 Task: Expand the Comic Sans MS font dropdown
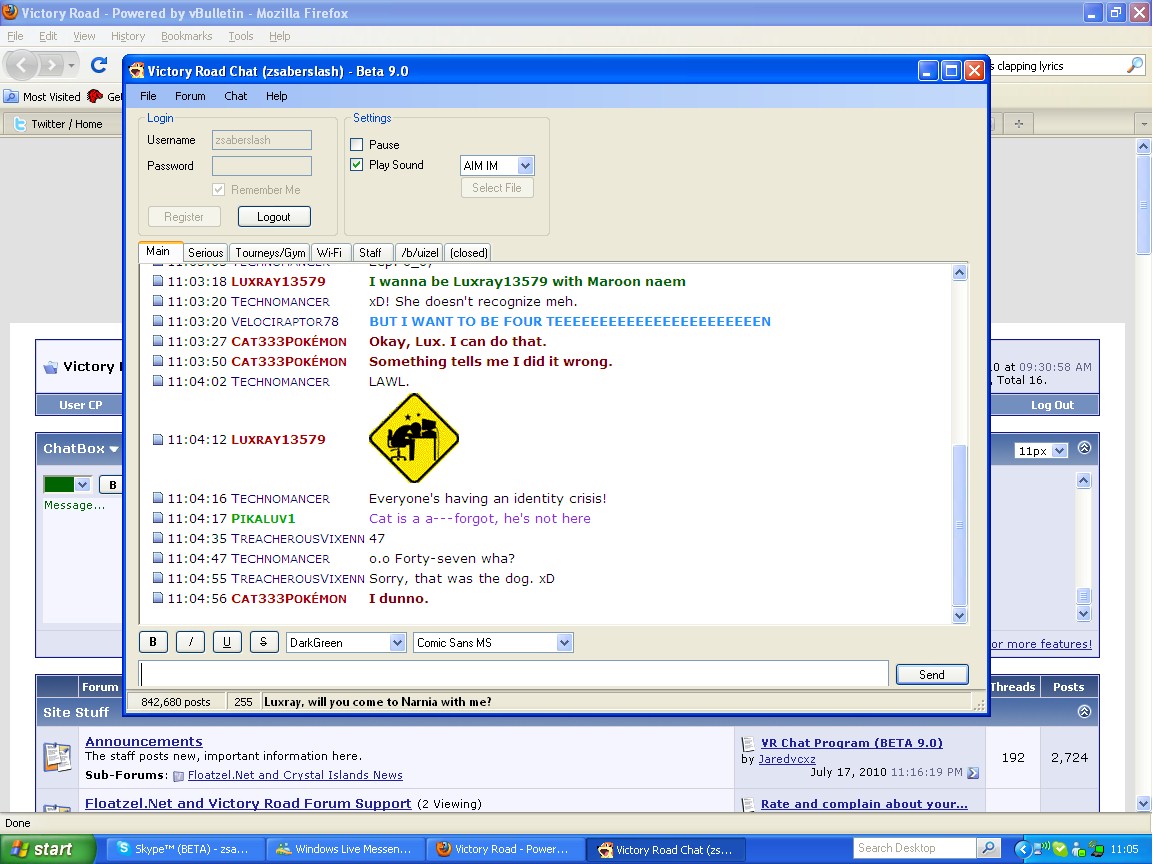coord(564,643)
